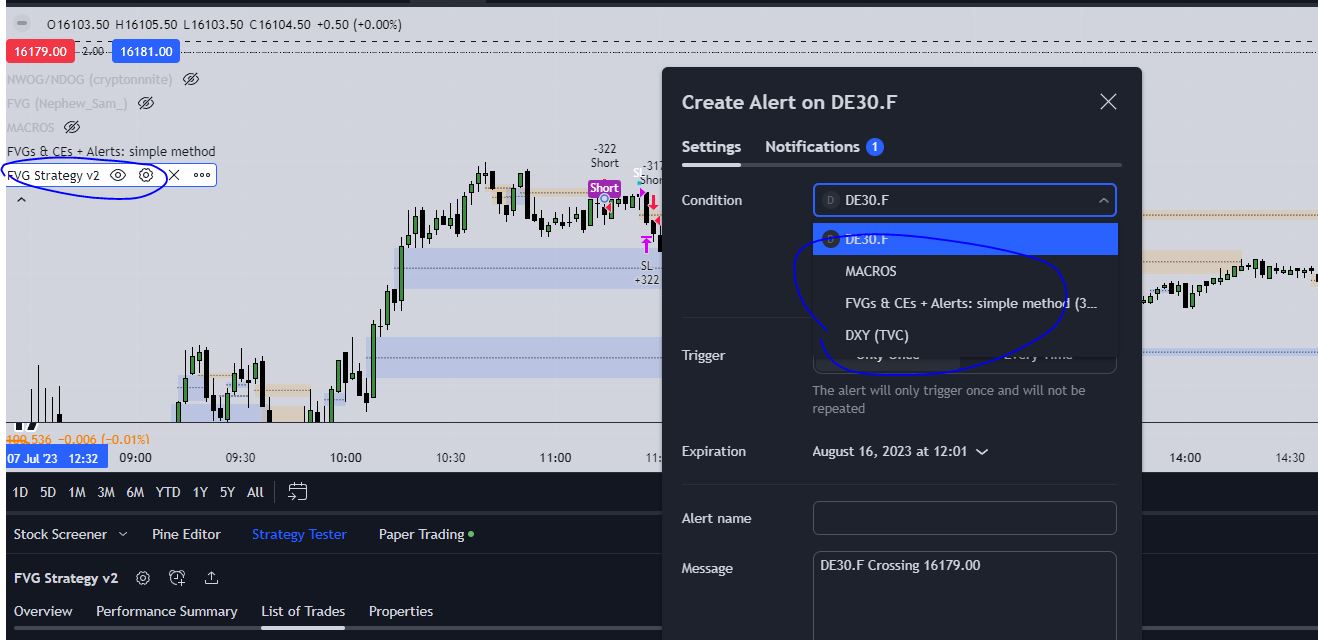Screen dimensions: 1318x640
Task: Hide FVG Strategy v2 with eye icon
Action: click(118, 175)
